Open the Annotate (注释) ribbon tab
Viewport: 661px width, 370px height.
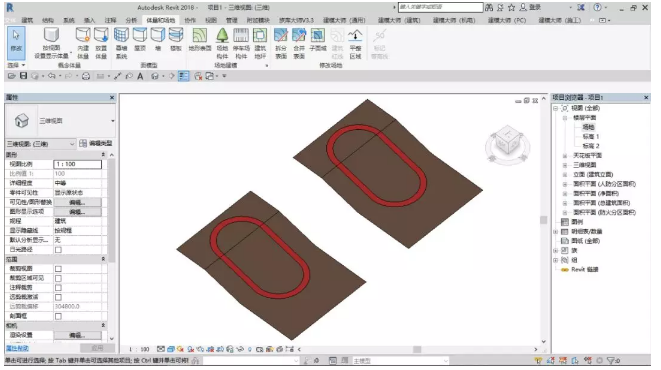coord(110,20)
